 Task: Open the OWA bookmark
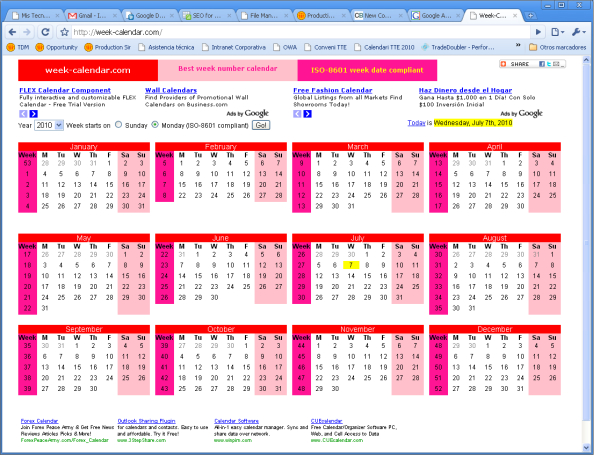285,47
